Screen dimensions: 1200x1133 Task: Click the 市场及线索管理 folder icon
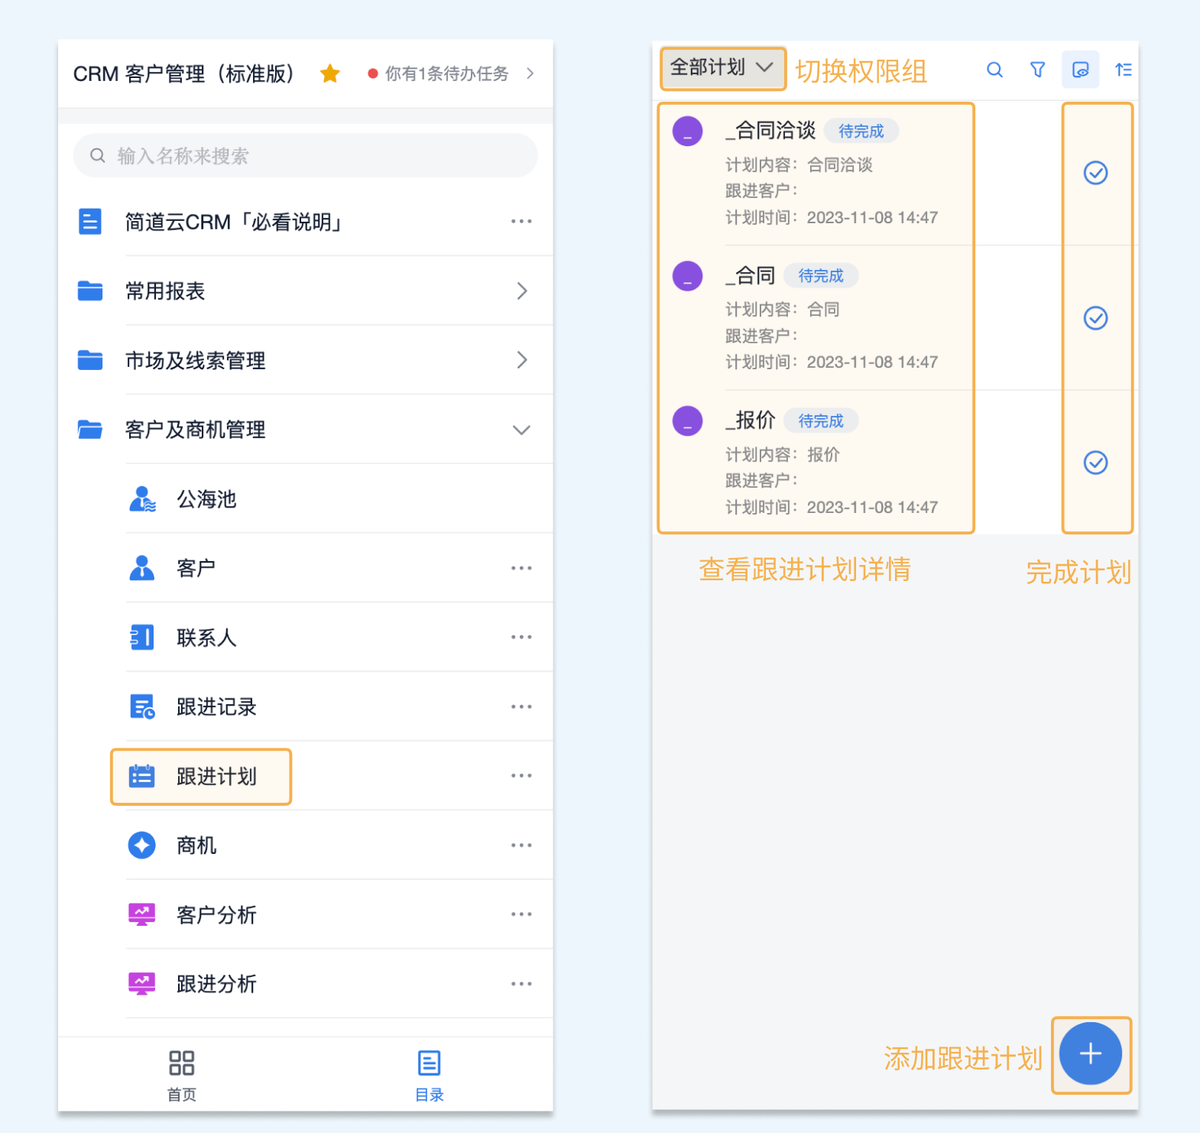pos(90,360)
